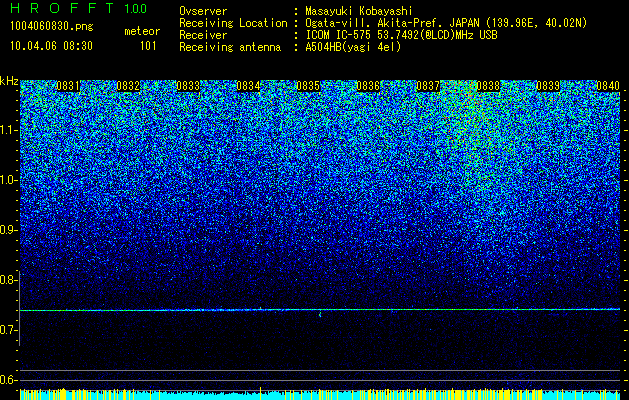Click the meteor label above 101
Viewport: 629px width, 400px height.
click(142, 32)
